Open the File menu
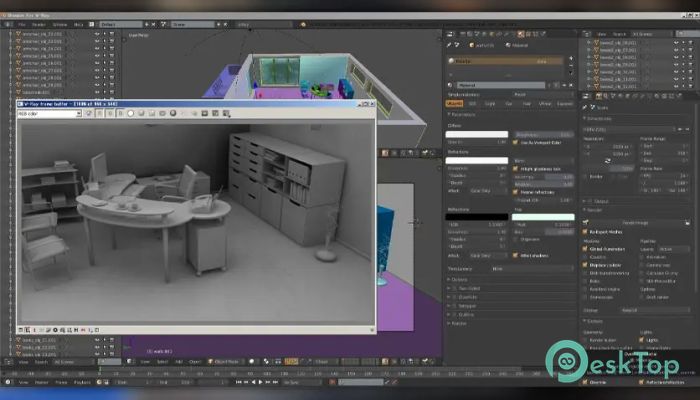This screenshot has width=700, height=400. click(21, 25)
